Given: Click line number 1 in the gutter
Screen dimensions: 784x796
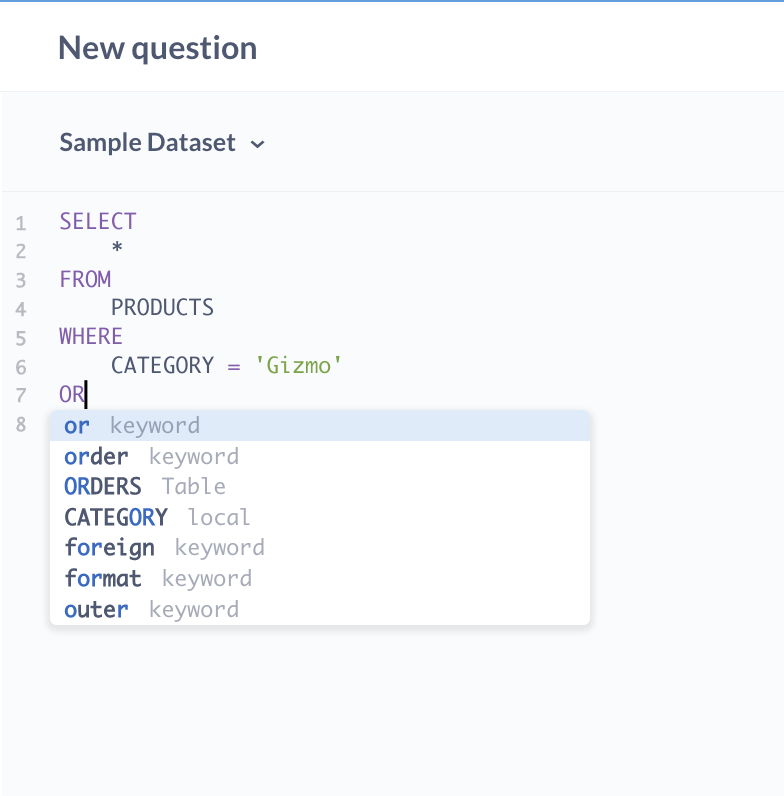Looking at the screenshot, I should (x=21, y=222).
